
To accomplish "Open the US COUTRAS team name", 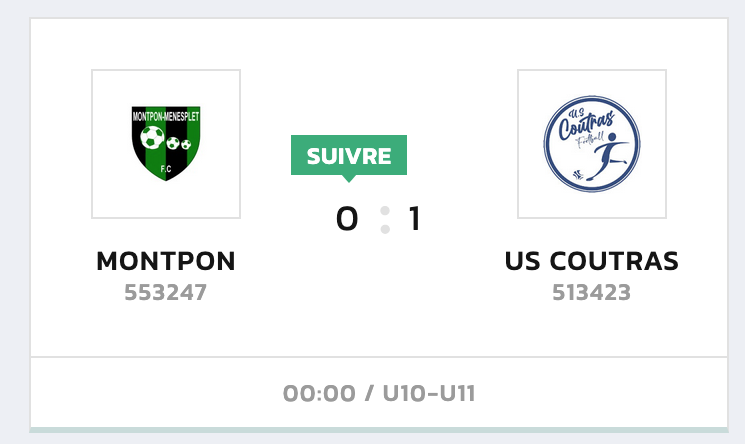I will point(592,261).
